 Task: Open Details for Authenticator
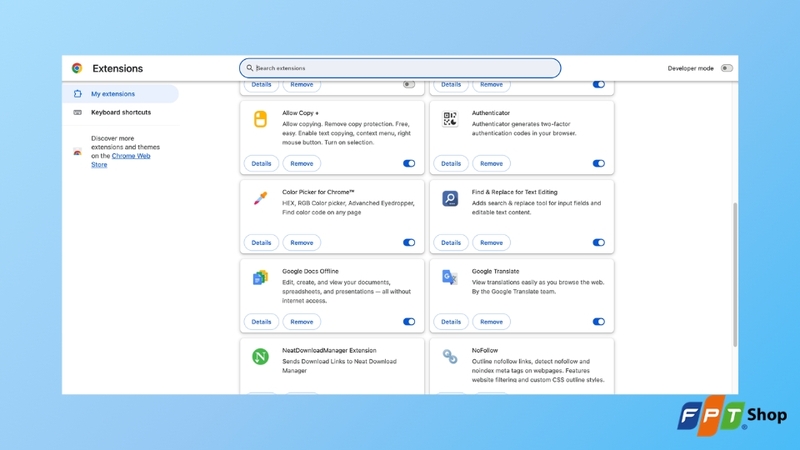(451, 163)
